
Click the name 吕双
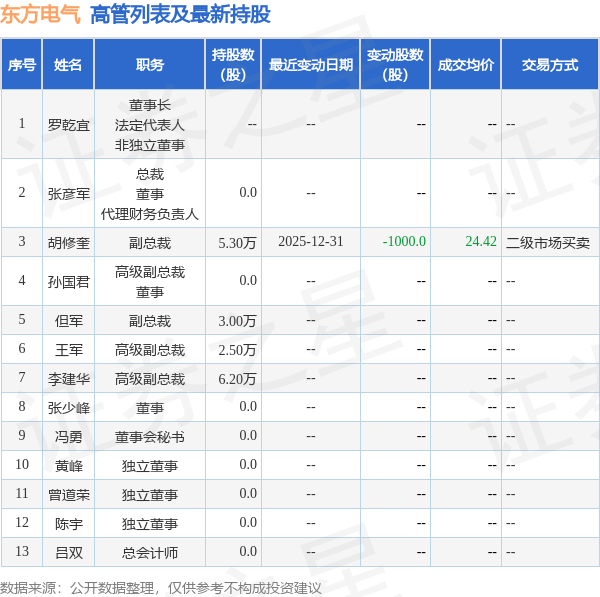click(68, 553)
